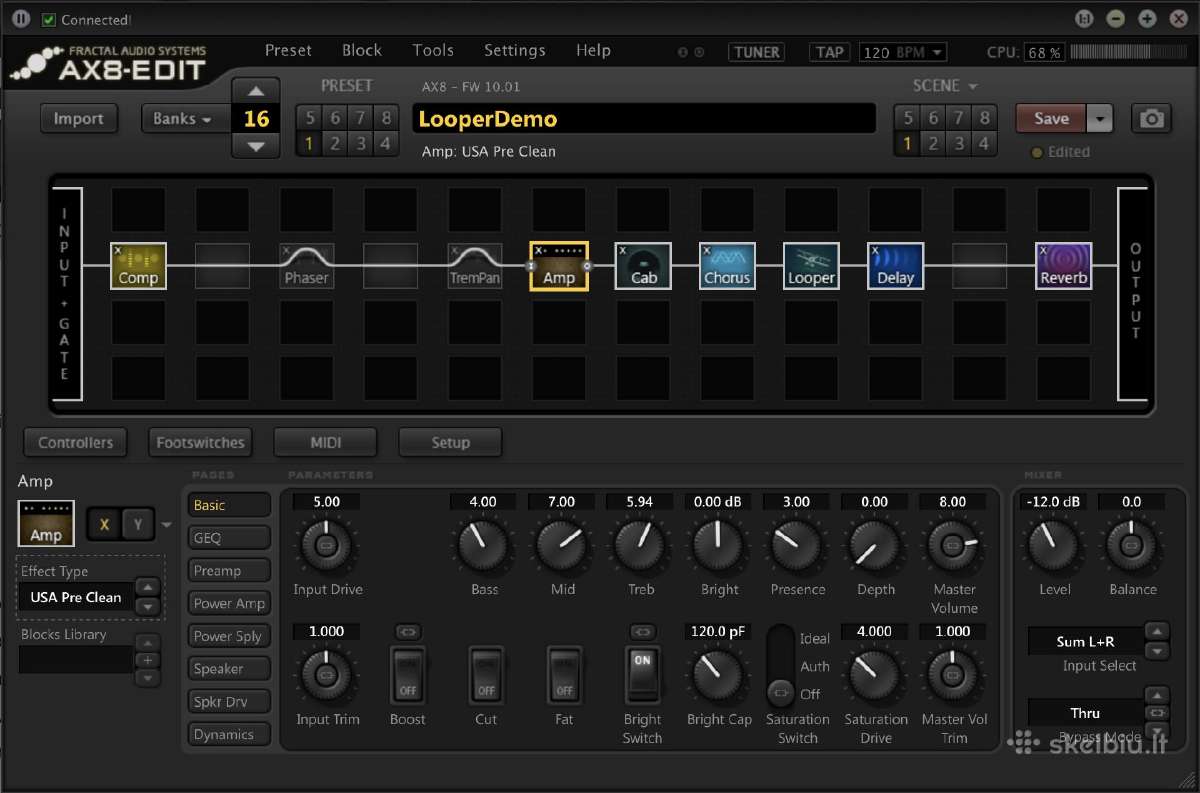Open the Tools menu
1200x793 pixels.
433,50
